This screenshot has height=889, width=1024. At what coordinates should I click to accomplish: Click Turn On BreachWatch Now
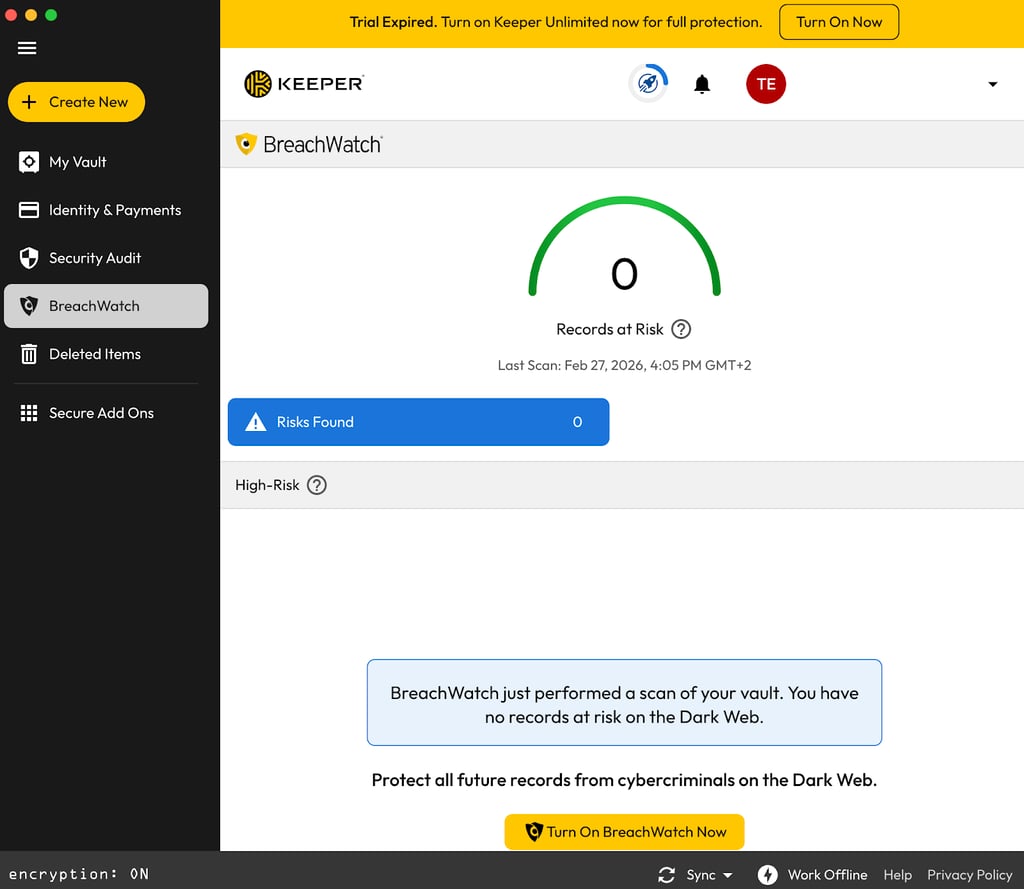pos(624,832)
